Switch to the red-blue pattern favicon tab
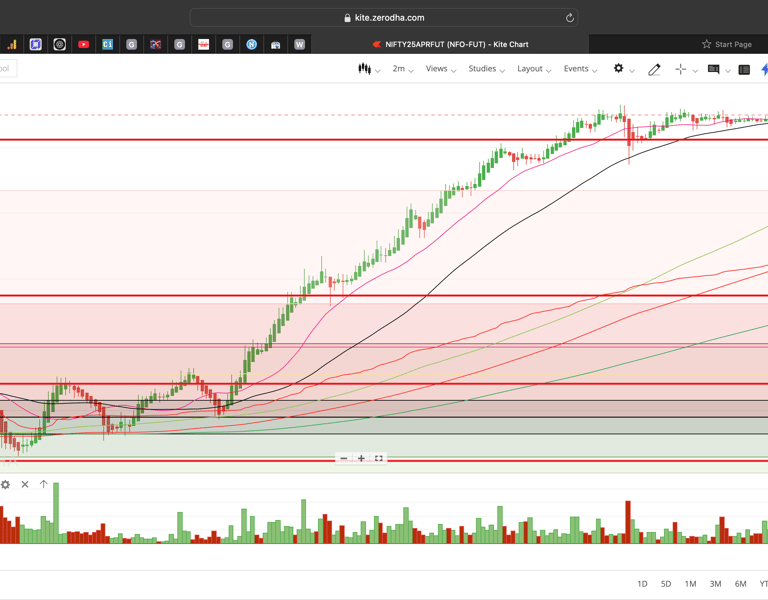Image resolution: width=768 pixels, height=600 pixels. tap(155, 45)
